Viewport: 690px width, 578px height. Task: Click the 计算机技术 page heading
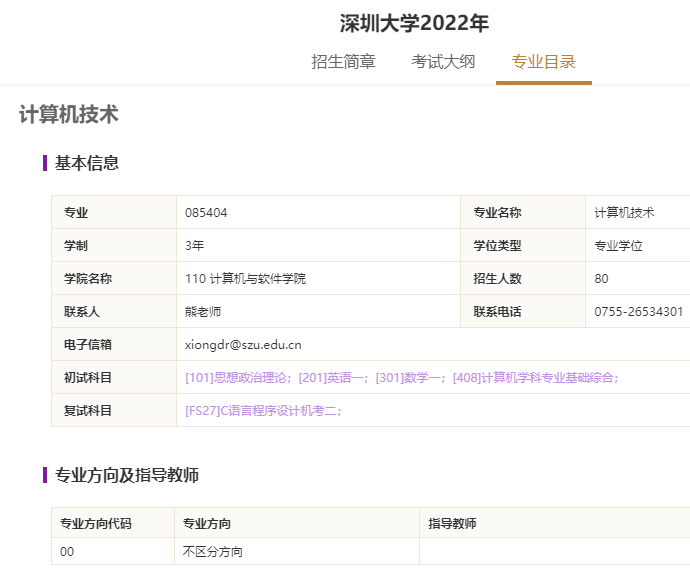69,114
